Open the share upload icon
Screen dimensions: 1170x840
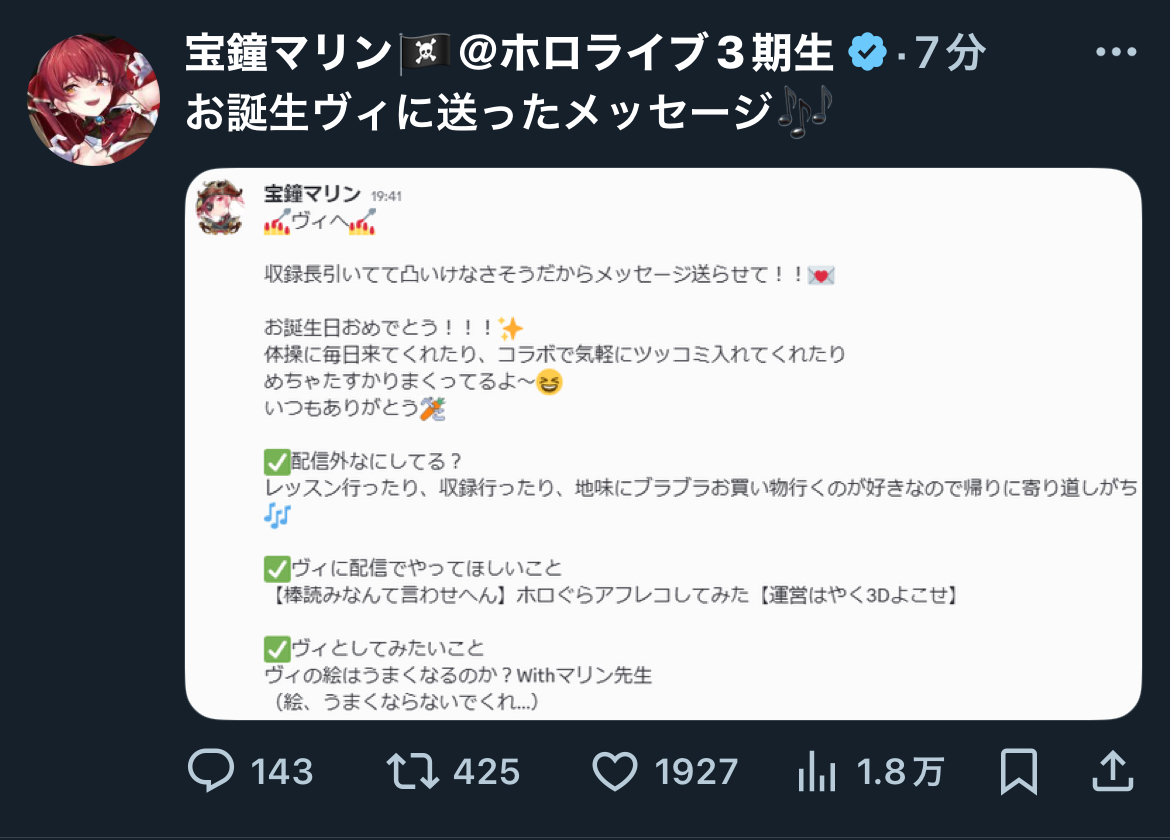[x=1113, y=771]
